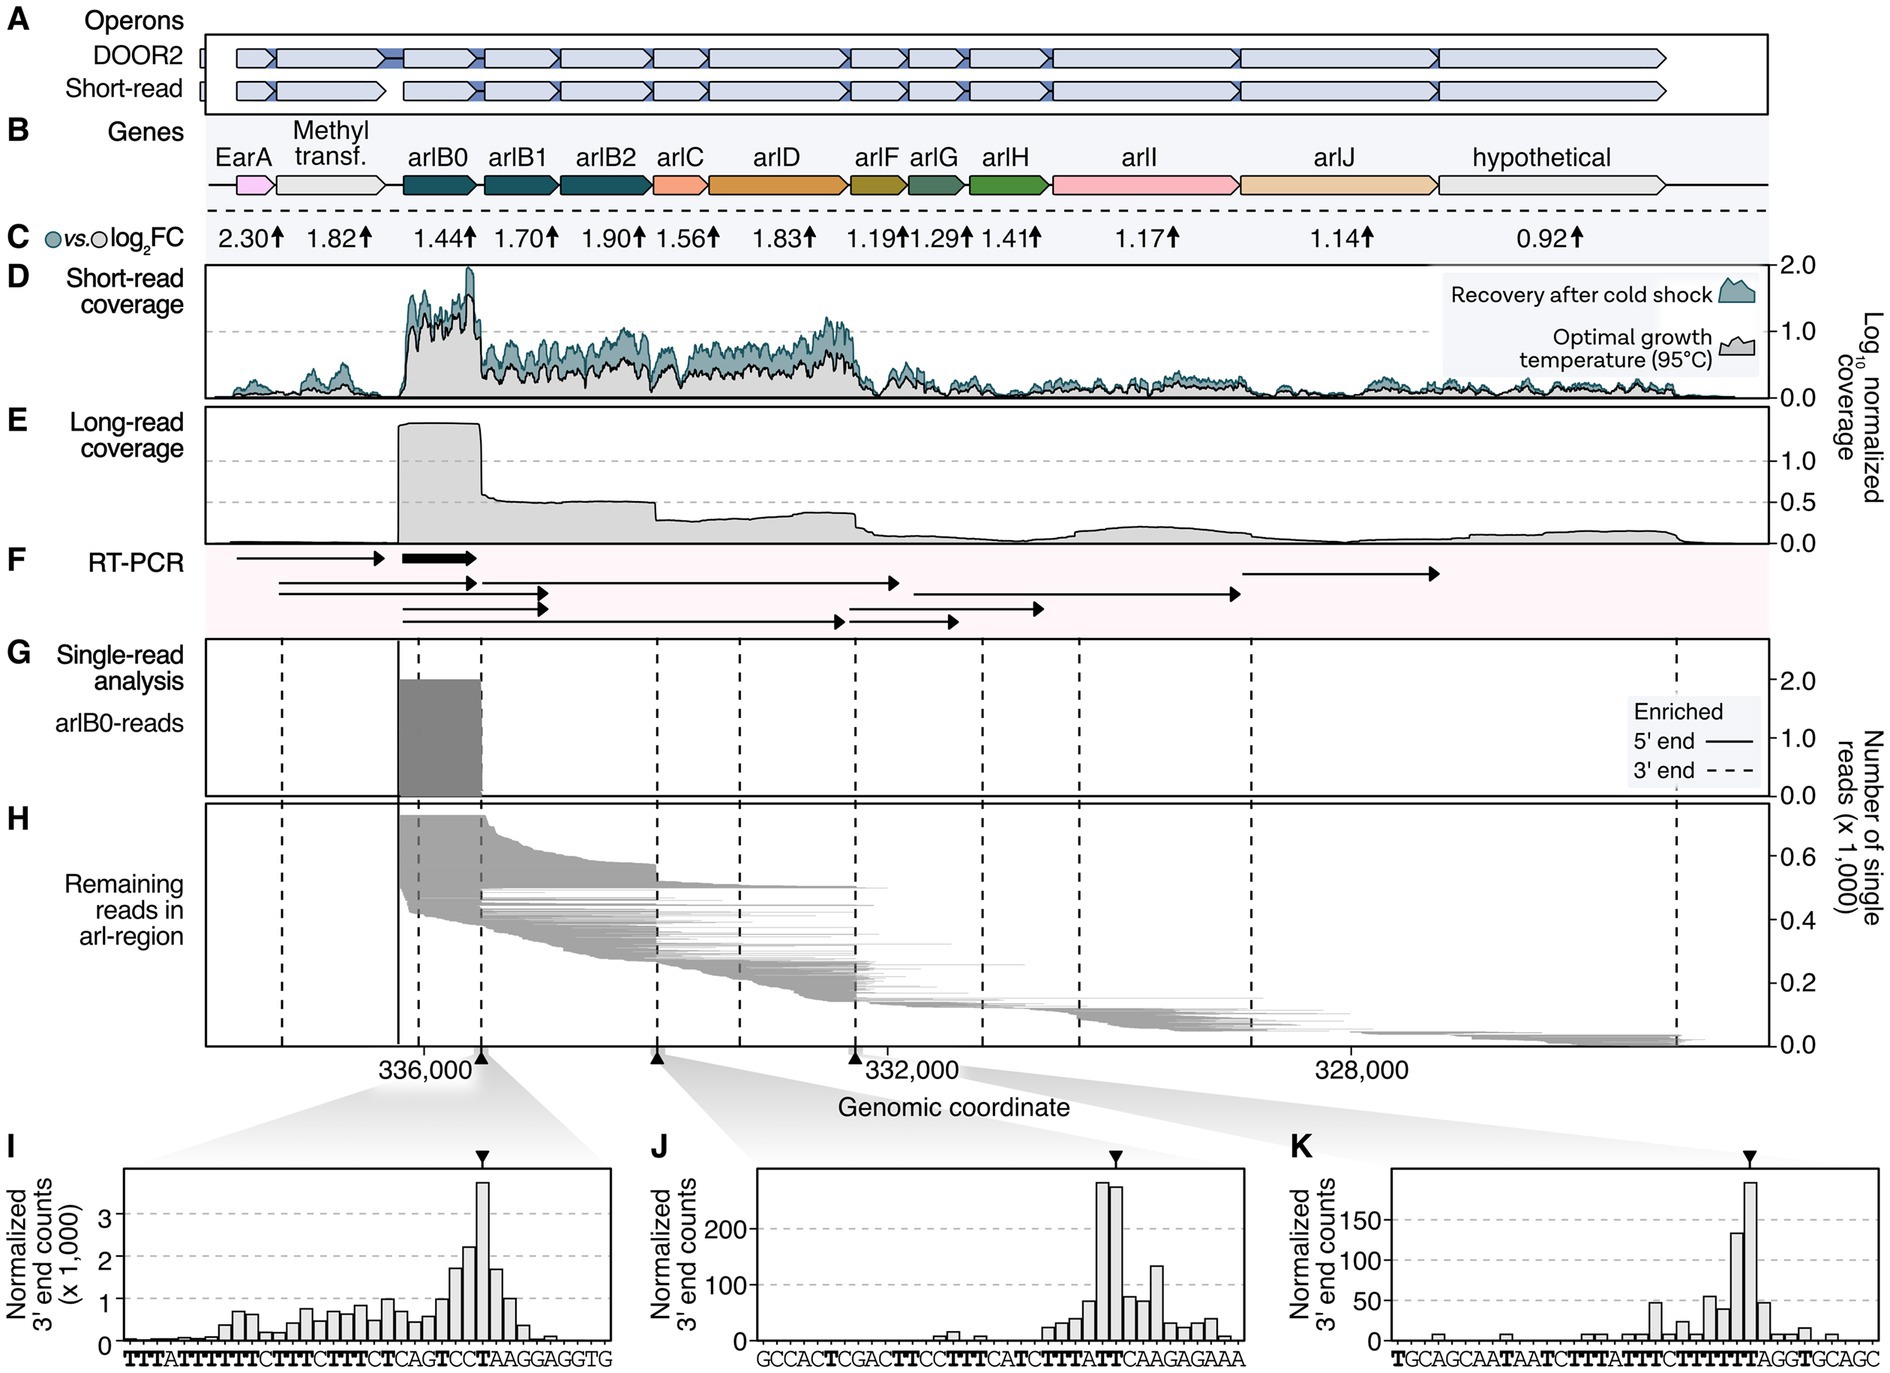The width and height of the screenshot is (1890, 1373).
Task: Click the arlB2 gene arrow in Genes row
Action: click(x=606, y=185)
